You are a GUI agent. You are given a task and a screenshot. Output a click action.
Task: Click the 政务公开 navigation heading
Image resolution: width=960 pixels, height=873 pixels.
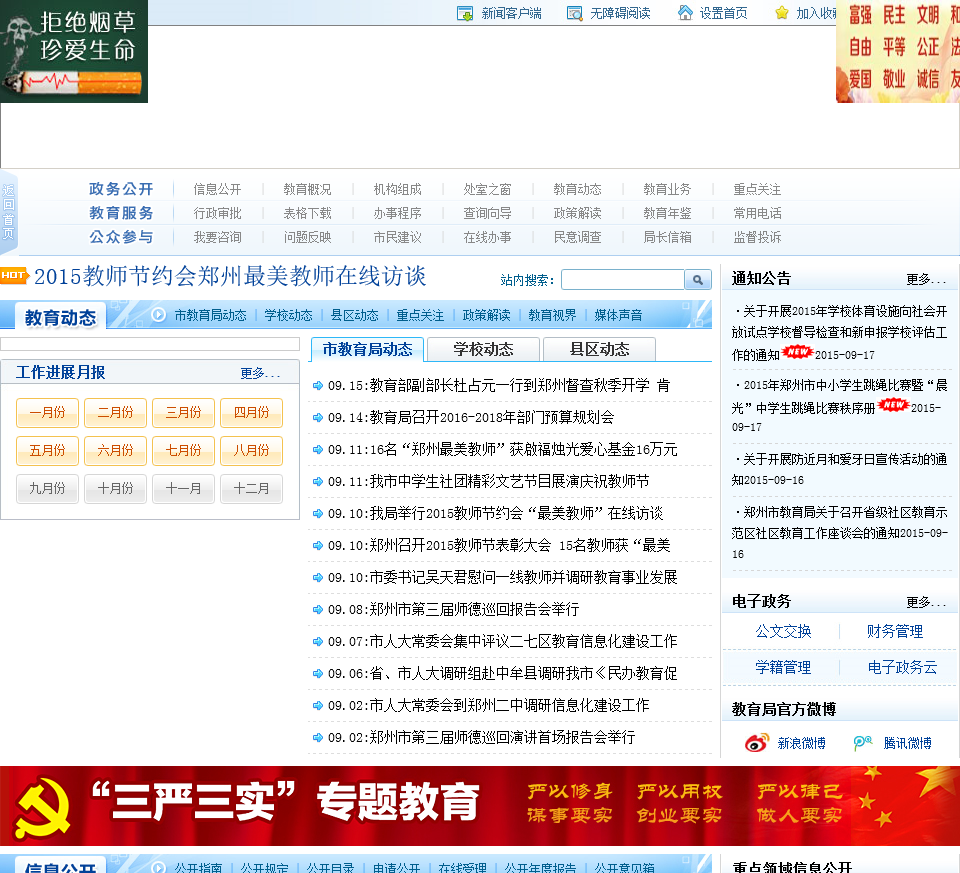tap(121, 189)
